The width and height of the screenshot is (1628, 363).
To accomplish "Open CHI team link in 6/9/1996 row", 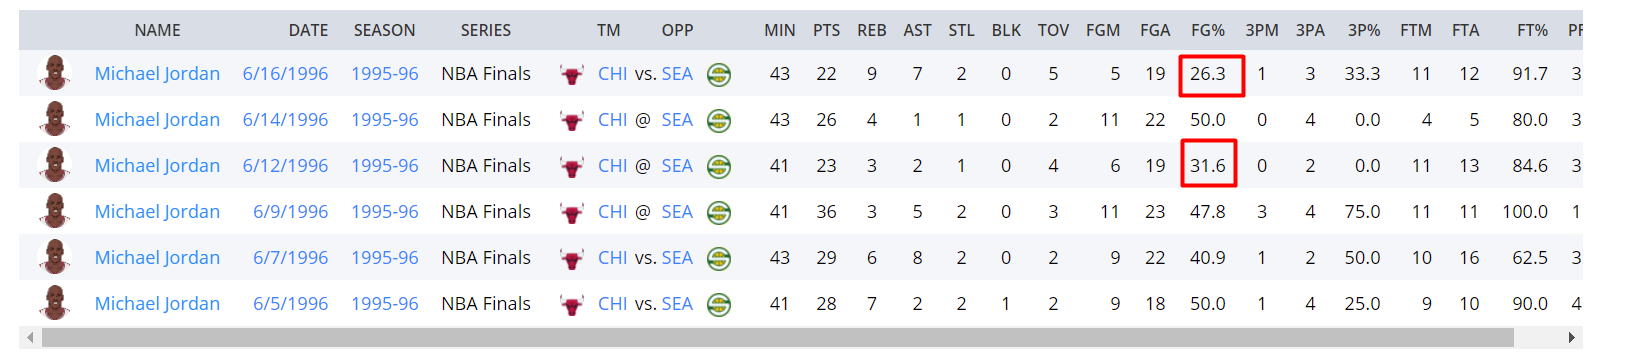I will 613,211.
